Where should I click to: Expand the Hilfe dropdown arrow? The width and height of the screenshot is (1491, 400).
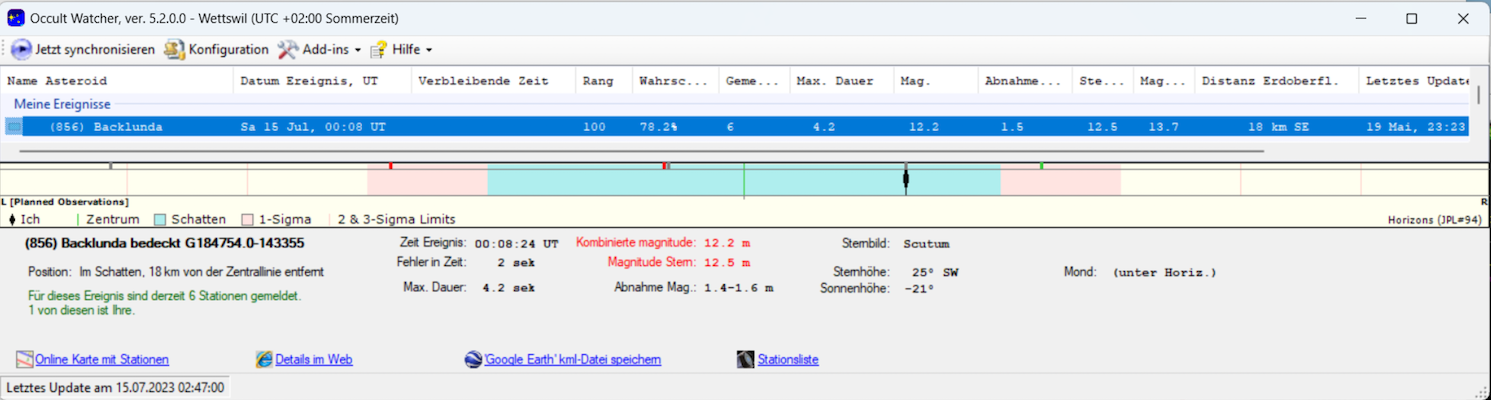point(429,50)
